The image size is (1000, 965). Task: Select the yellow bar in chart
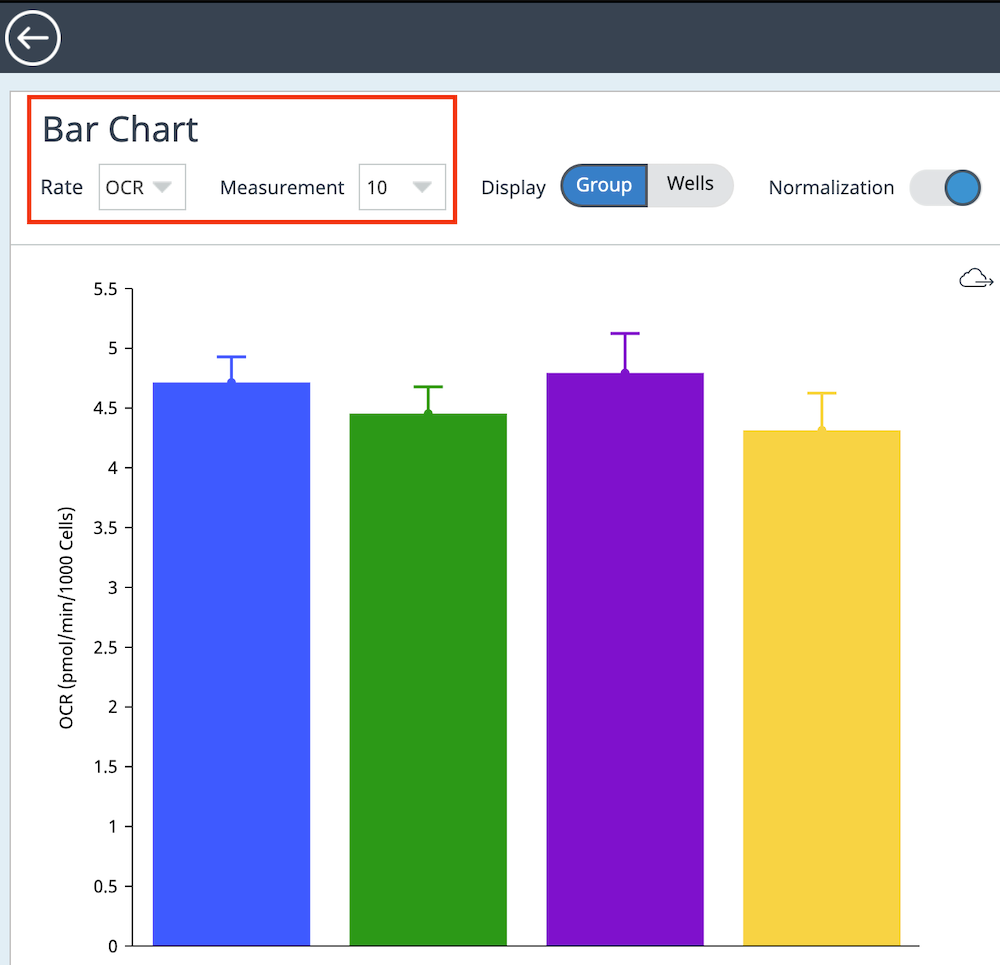(822, 688)
